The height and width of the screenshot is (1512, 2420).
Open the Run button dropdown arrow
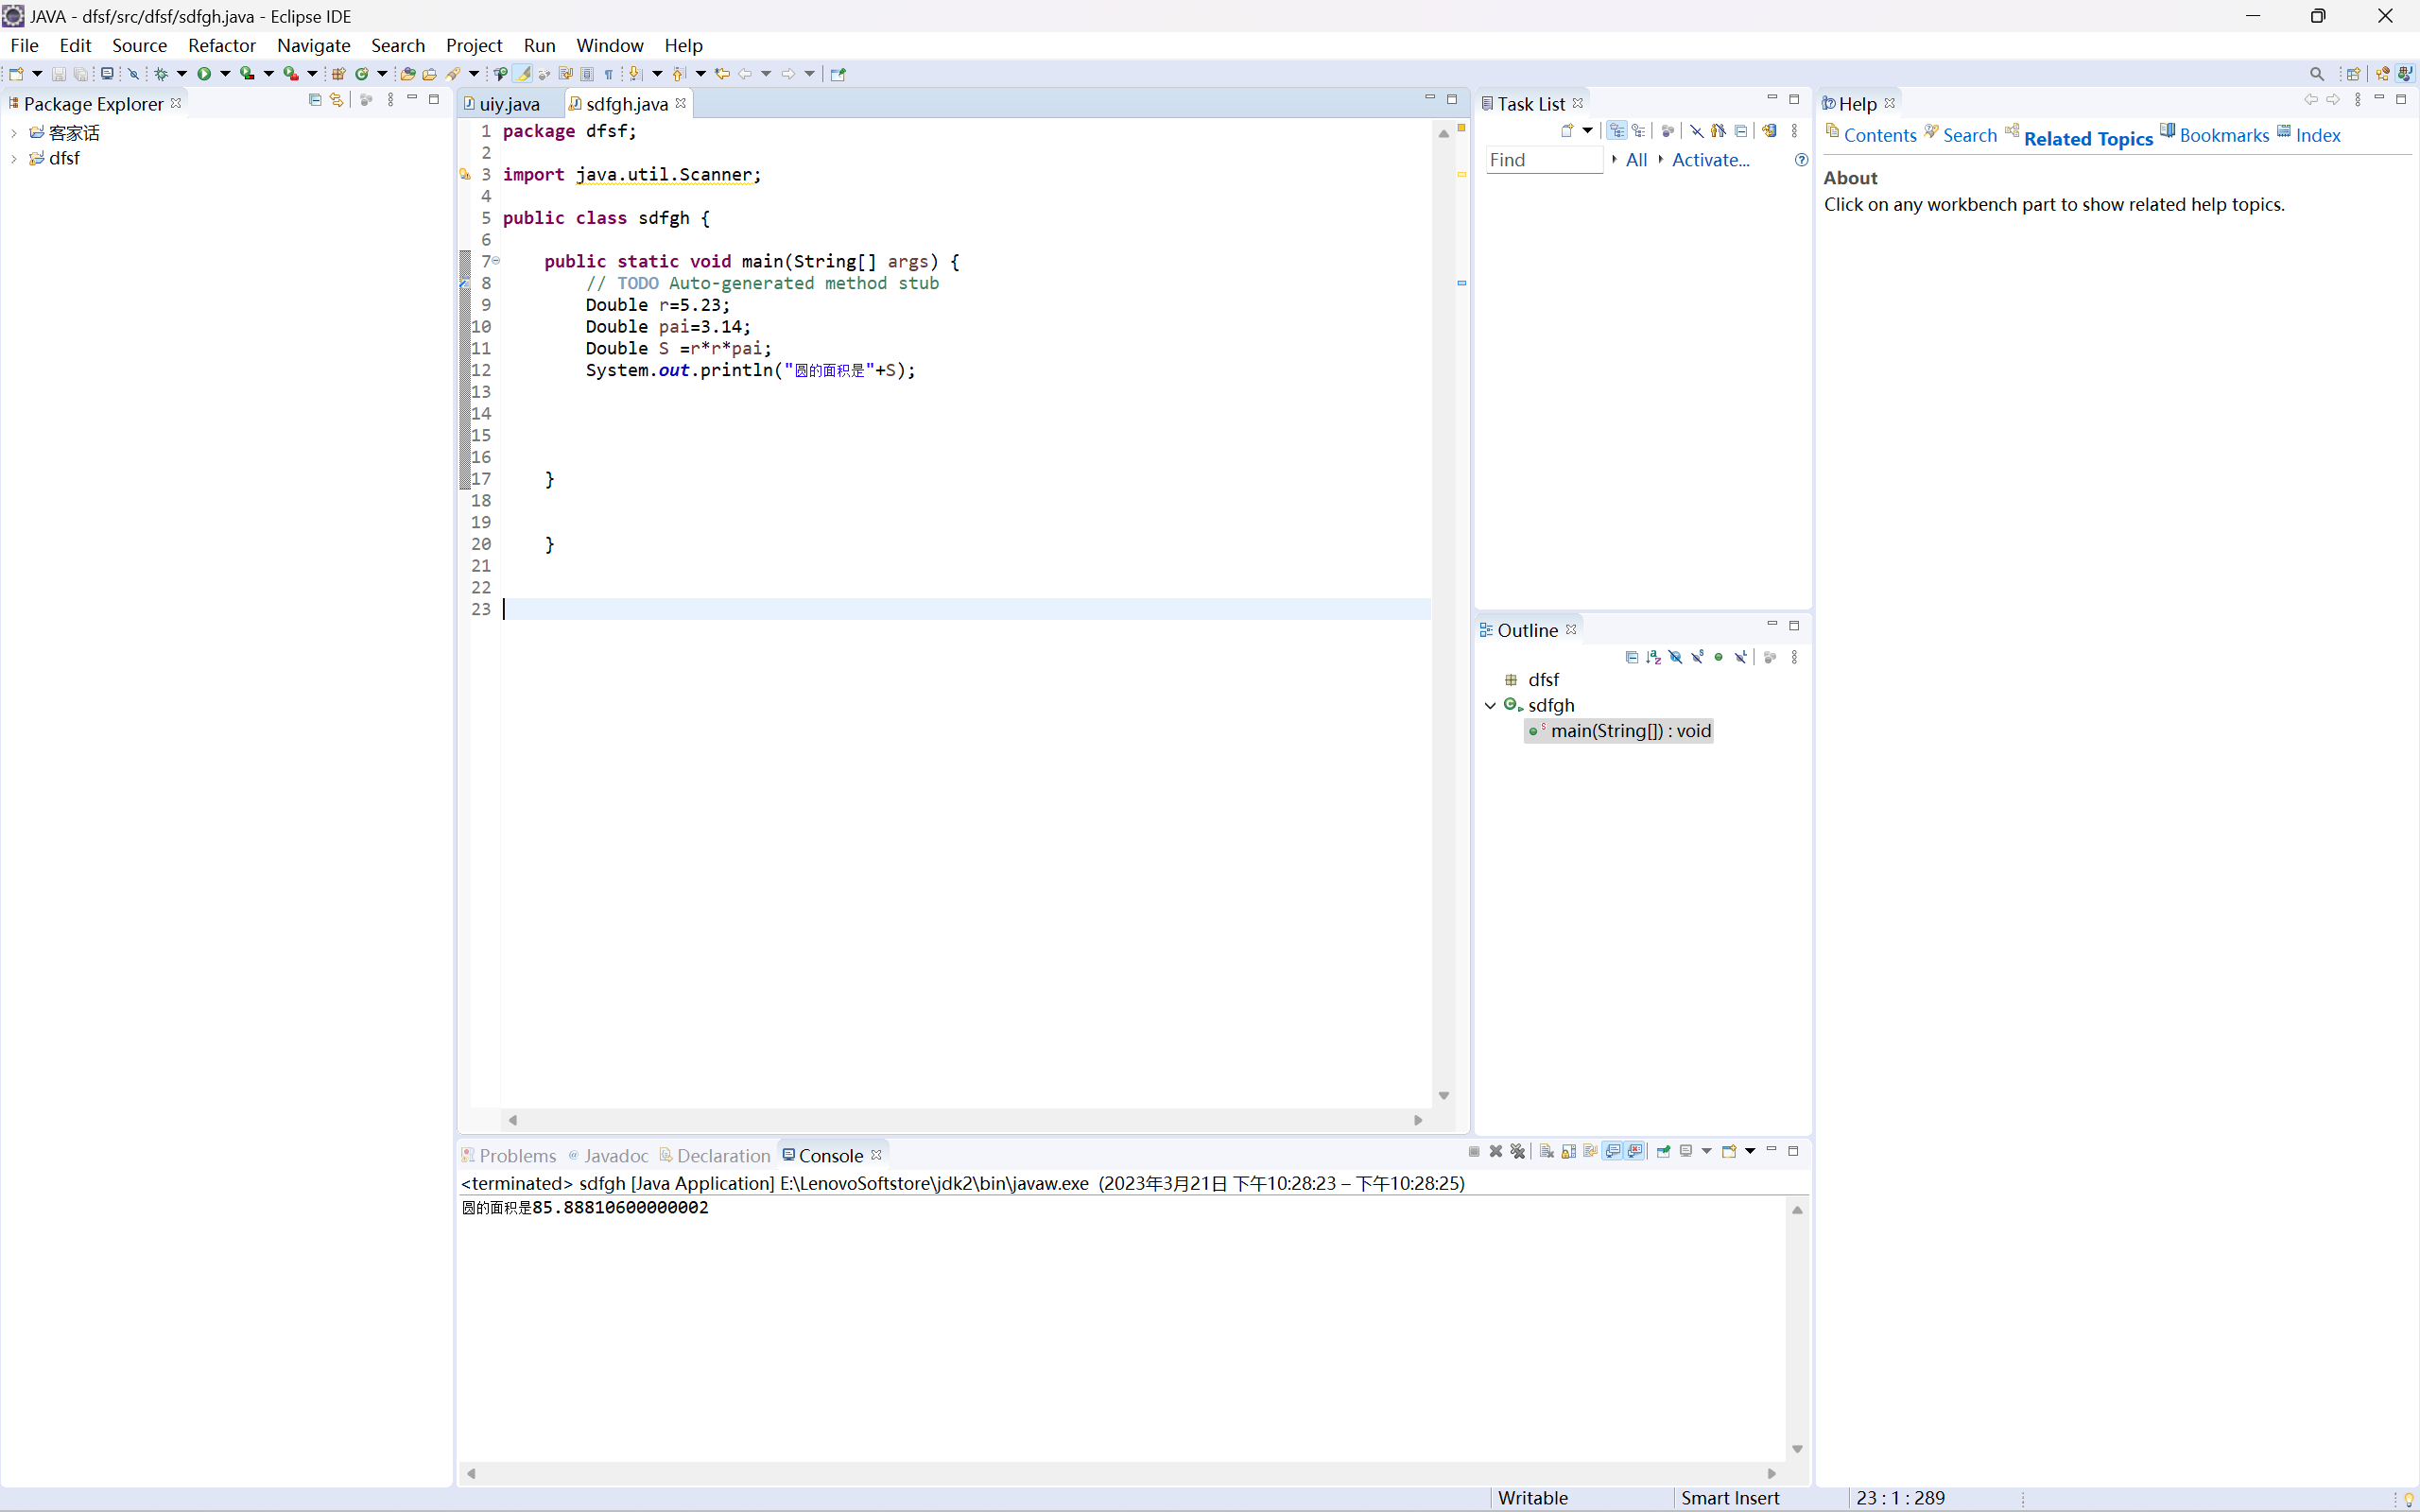tap(226, 74)
